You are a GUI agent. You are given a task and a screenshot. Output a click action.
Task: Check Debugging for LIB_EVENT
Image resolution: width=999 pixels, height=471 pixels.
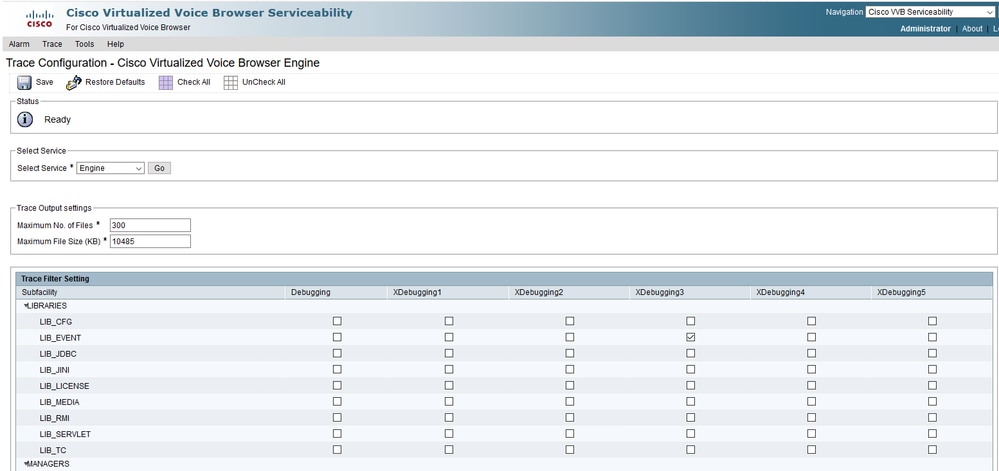click(337, 337)
